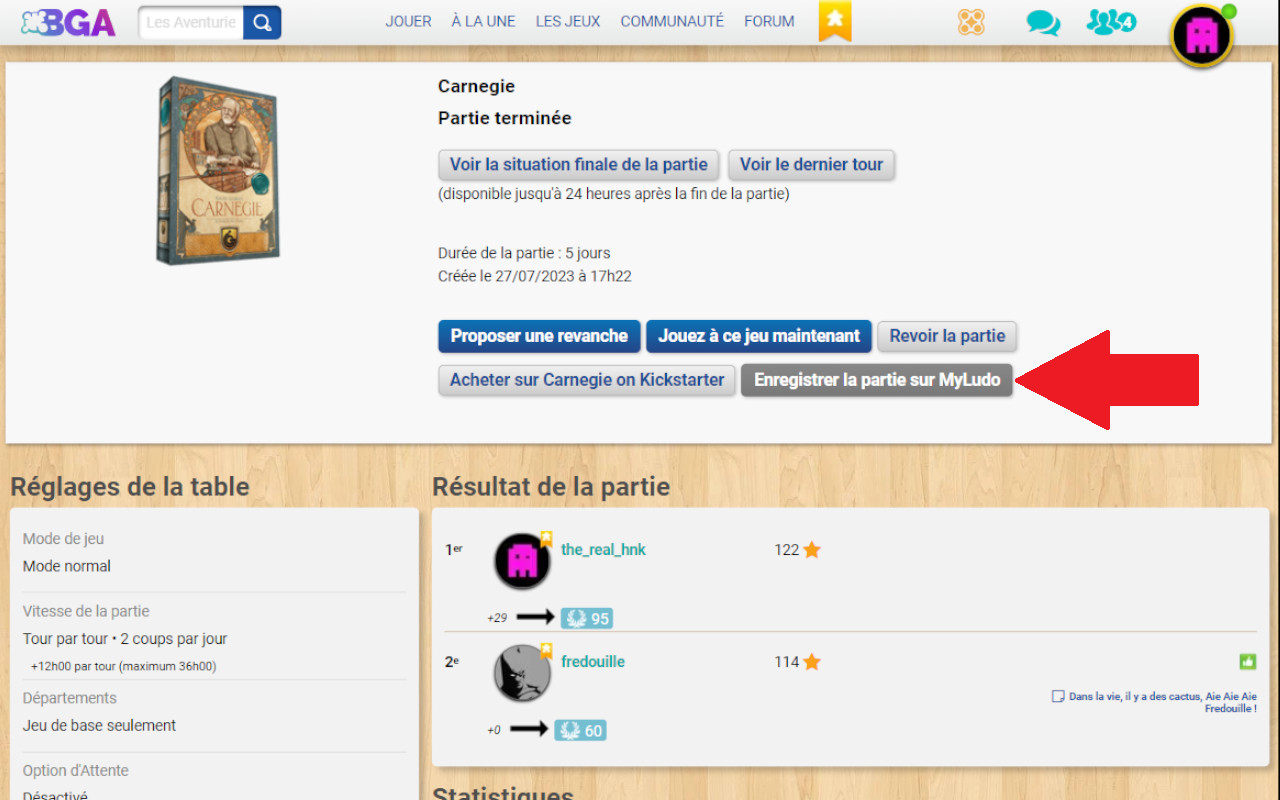The height and width of the screenshot is (800, 1280).
Task: Click the laurel ELO badge showing 60
Action: pos(580,730)
